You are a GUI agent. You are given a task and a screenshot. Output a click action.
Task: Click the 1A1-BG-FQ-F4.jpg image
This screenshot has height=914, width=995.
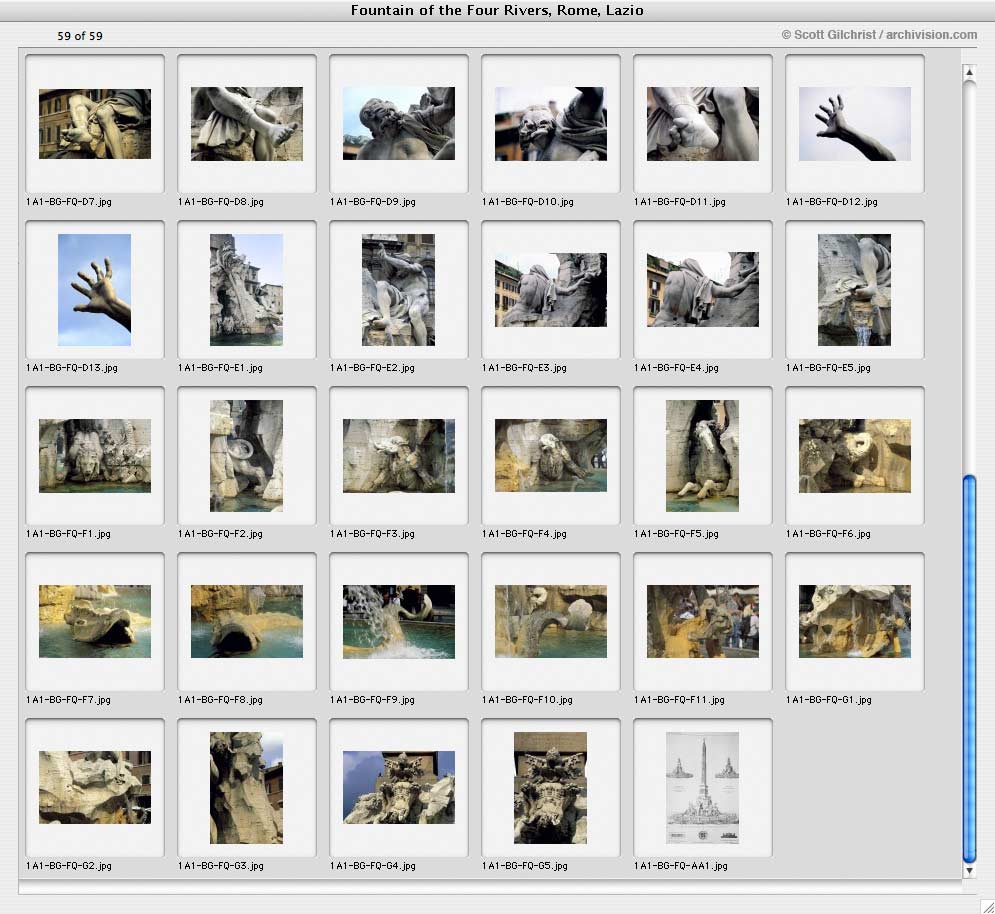(x=551, y=455)
